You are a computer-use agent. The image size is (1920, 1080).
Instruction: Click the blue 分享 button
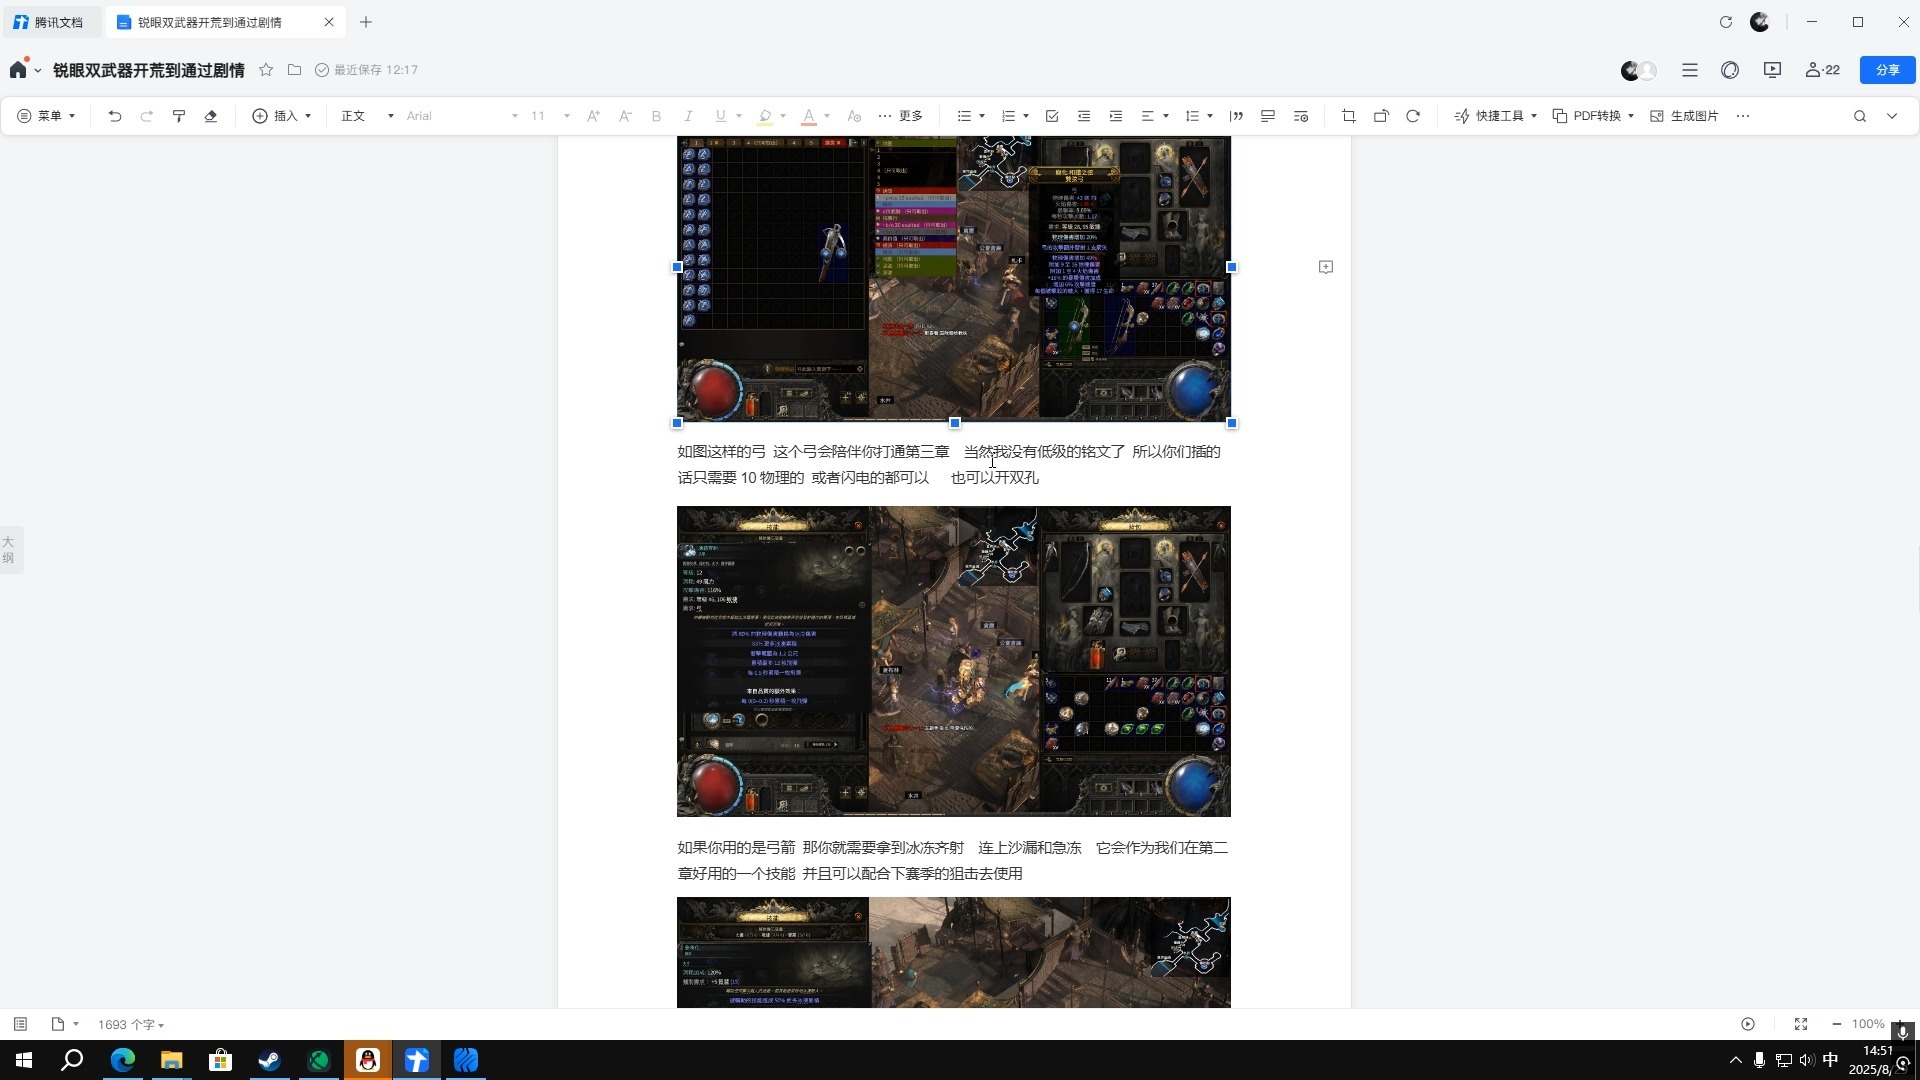click(x=1887, y=70)
